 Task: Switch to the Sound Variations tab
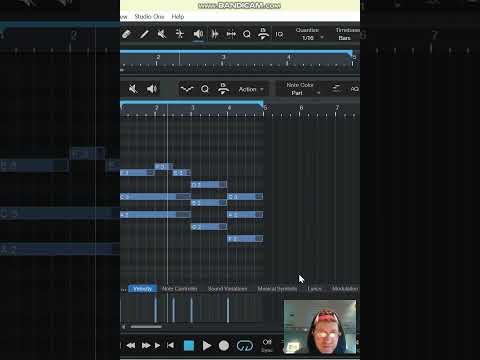click(227, 289)
